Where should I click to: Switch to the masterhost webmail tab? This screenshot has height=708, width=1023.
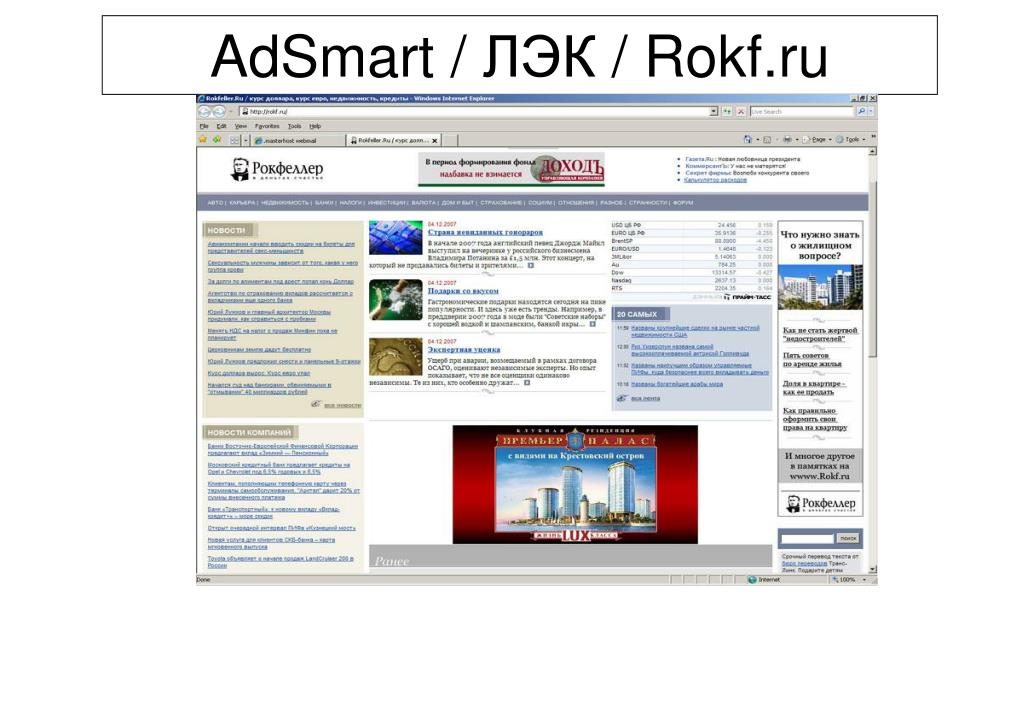(x=299, y=140)
